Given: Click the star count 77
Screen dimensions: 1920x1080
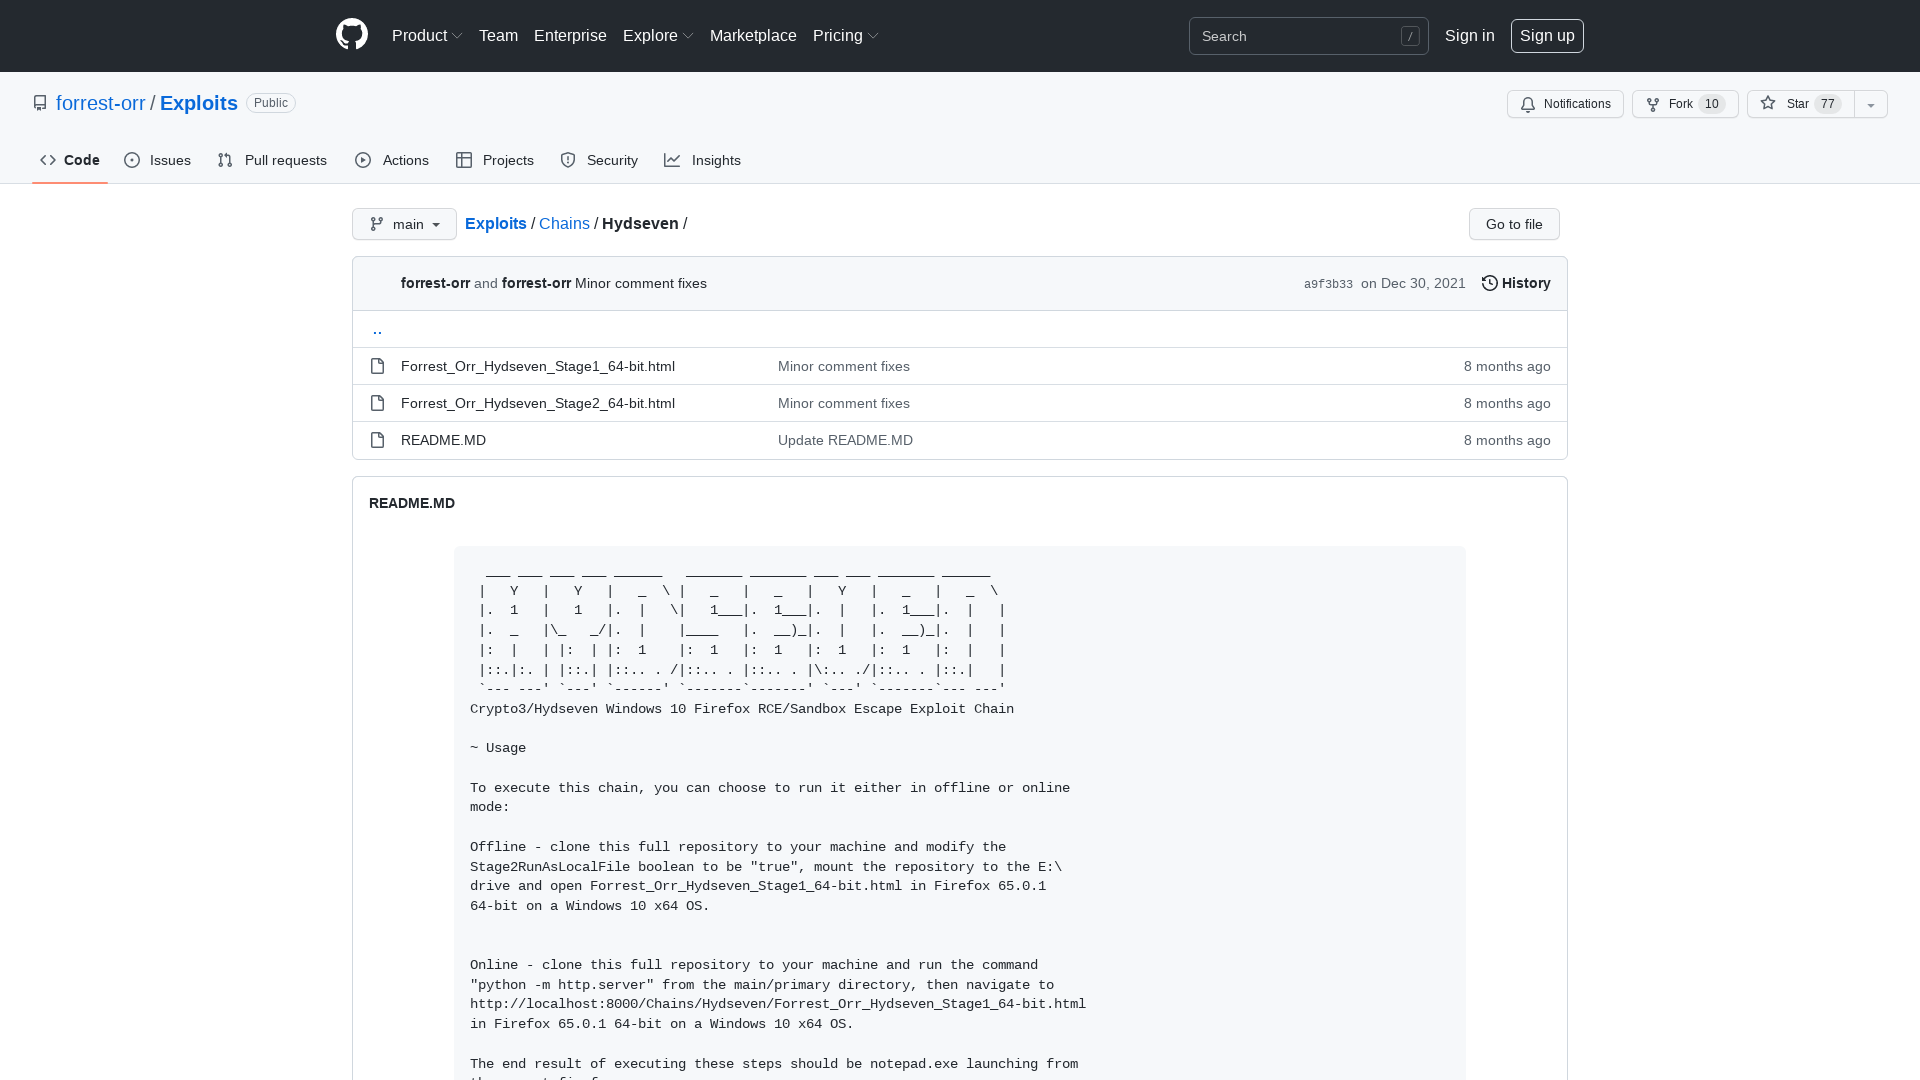Looking at the screenshot, I should click(x=1828, y=104).
